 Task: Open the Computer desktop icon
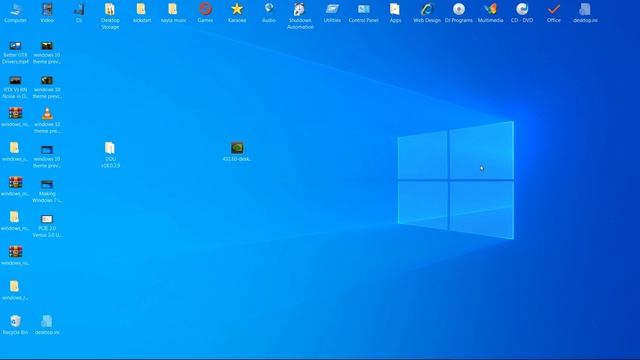tap(16, 12)
